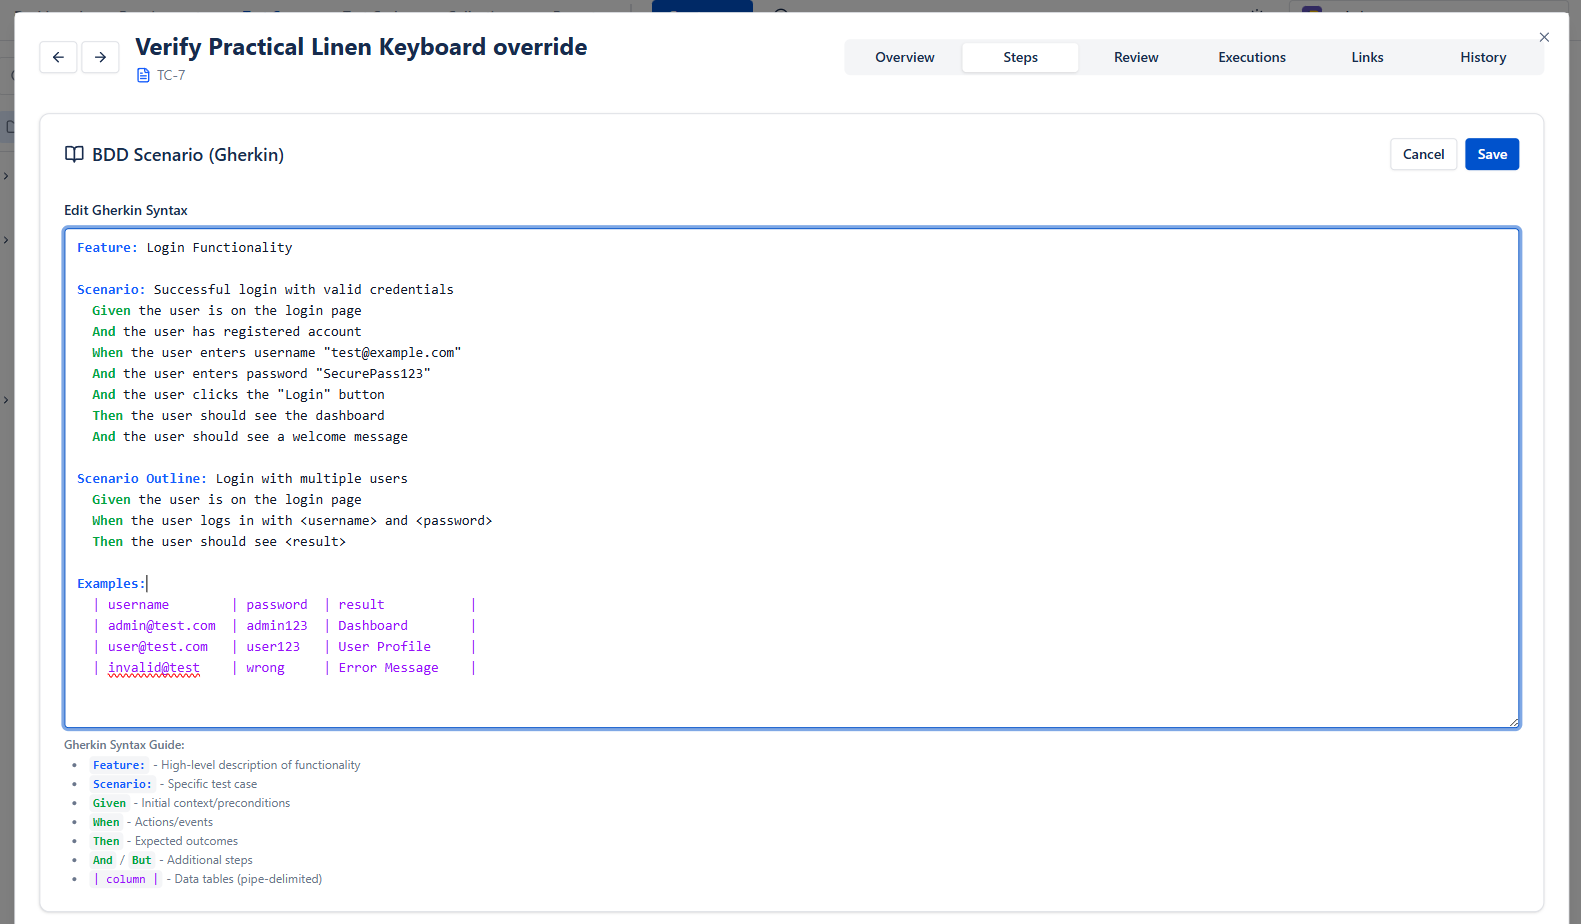This screenshot has width=1581, height=924.
Task: Place cursor on the Examples: line
Action: point(111,584)
